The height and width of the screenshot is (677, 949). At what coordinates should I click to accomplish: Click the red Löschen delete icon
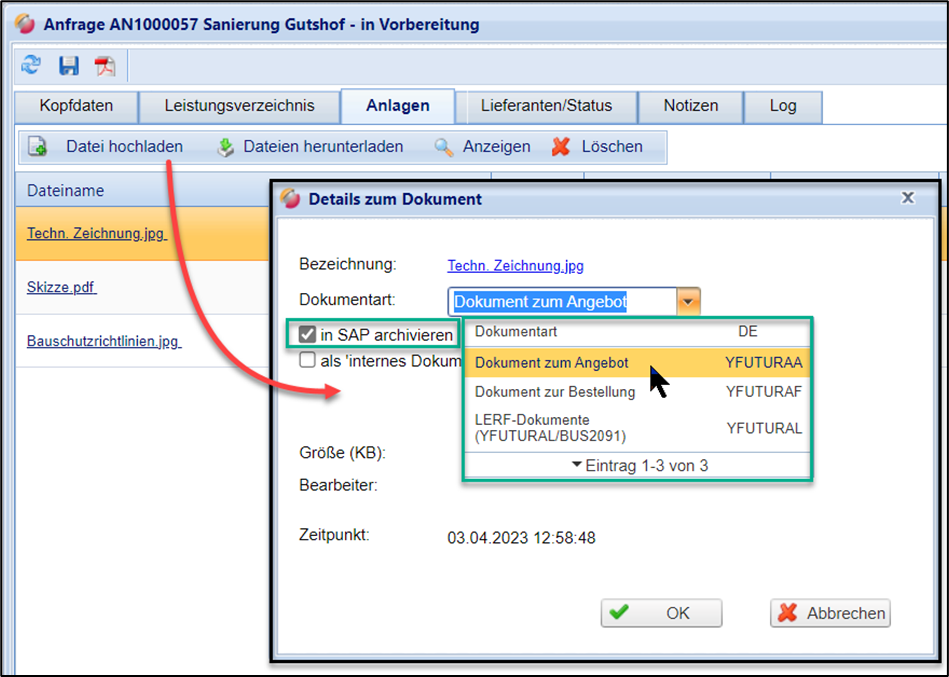point(563,147)
